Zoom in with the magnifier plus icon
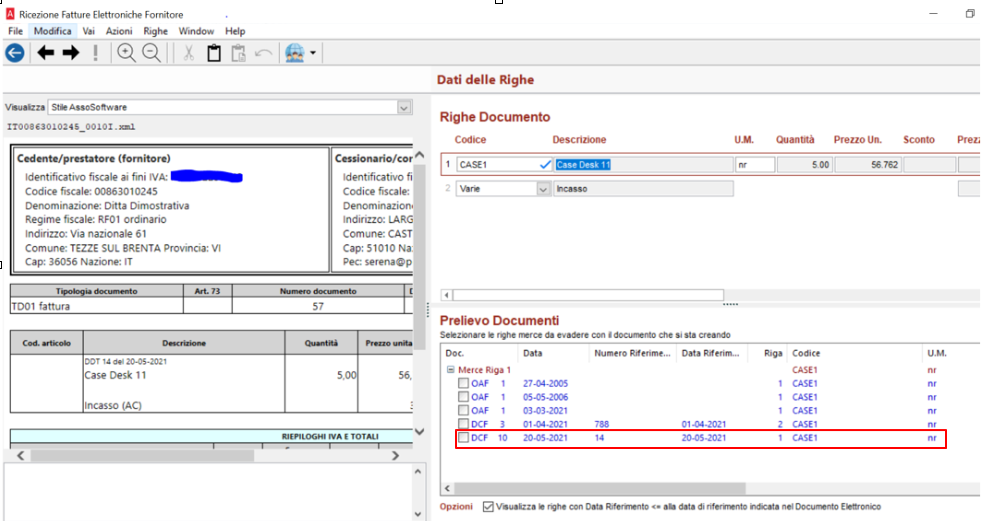The height and width of the screenshot is (521, 987). pos(126,53)
